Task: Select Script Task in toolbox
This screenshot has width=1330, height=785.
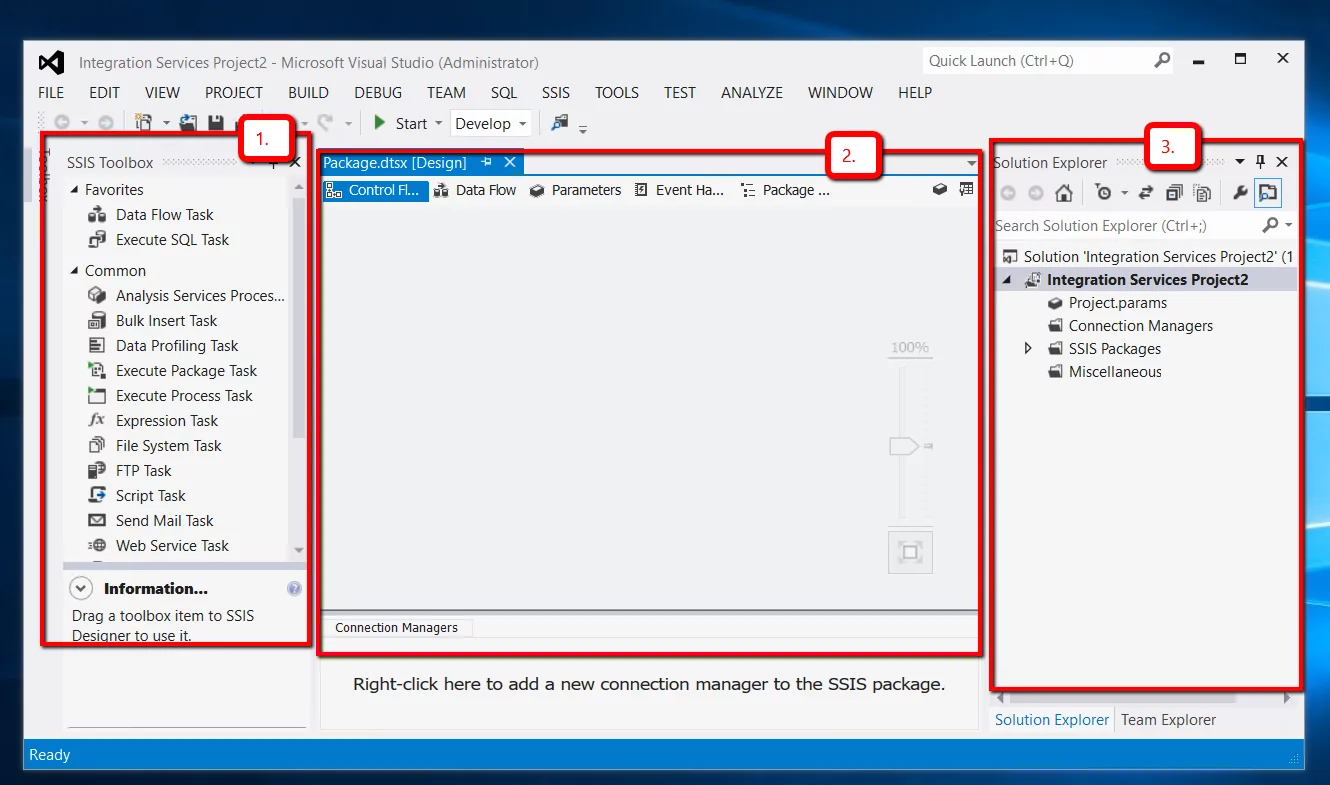Action: (150, 496)
